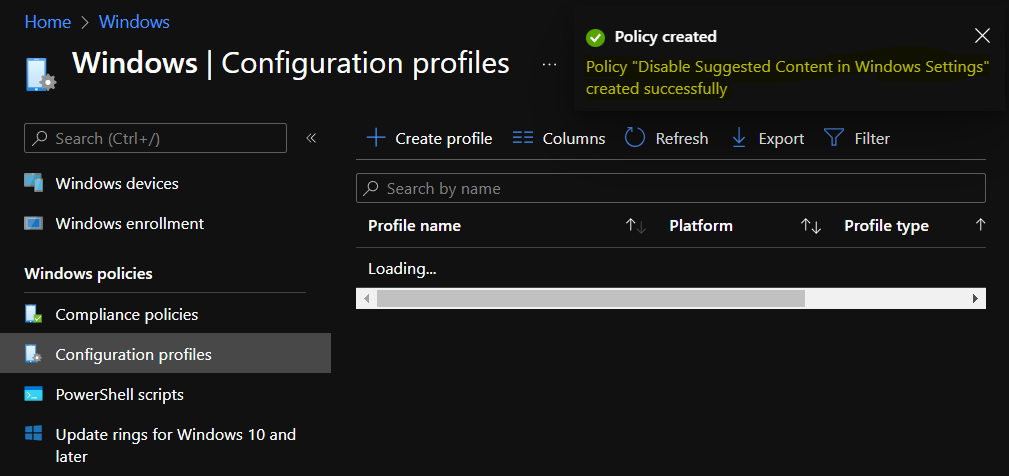Screen dimensions: 1009x476
Task: Click the Update rings Windows logo icon
Action: click(33, 432)
